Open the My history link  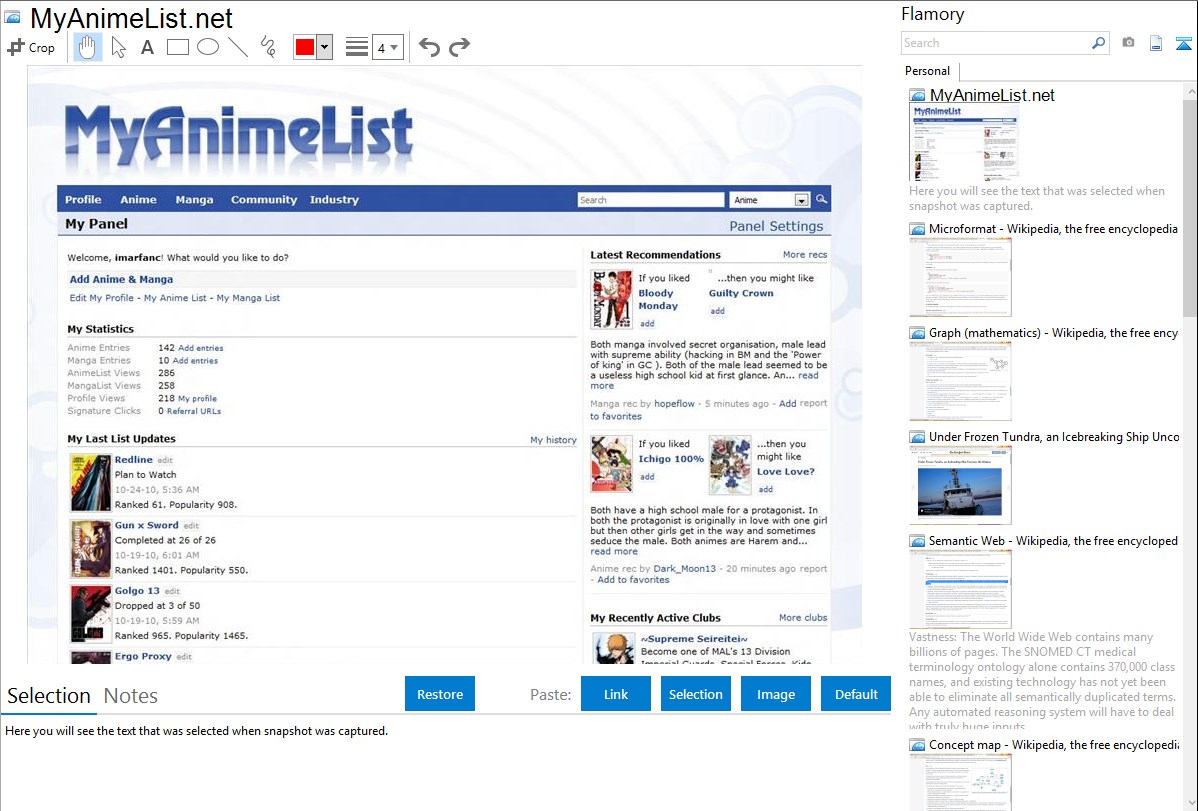pos(553,440)
